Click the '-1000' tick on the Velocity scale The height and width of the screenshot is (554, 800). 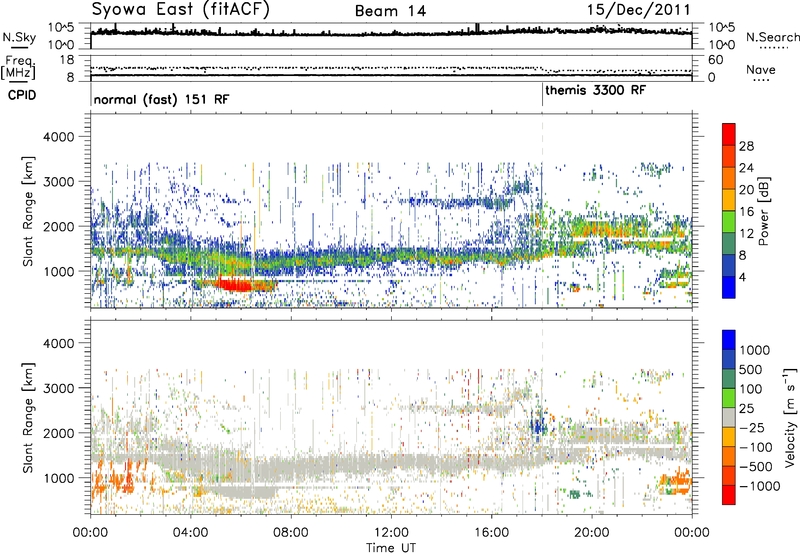tap(760, 486)
